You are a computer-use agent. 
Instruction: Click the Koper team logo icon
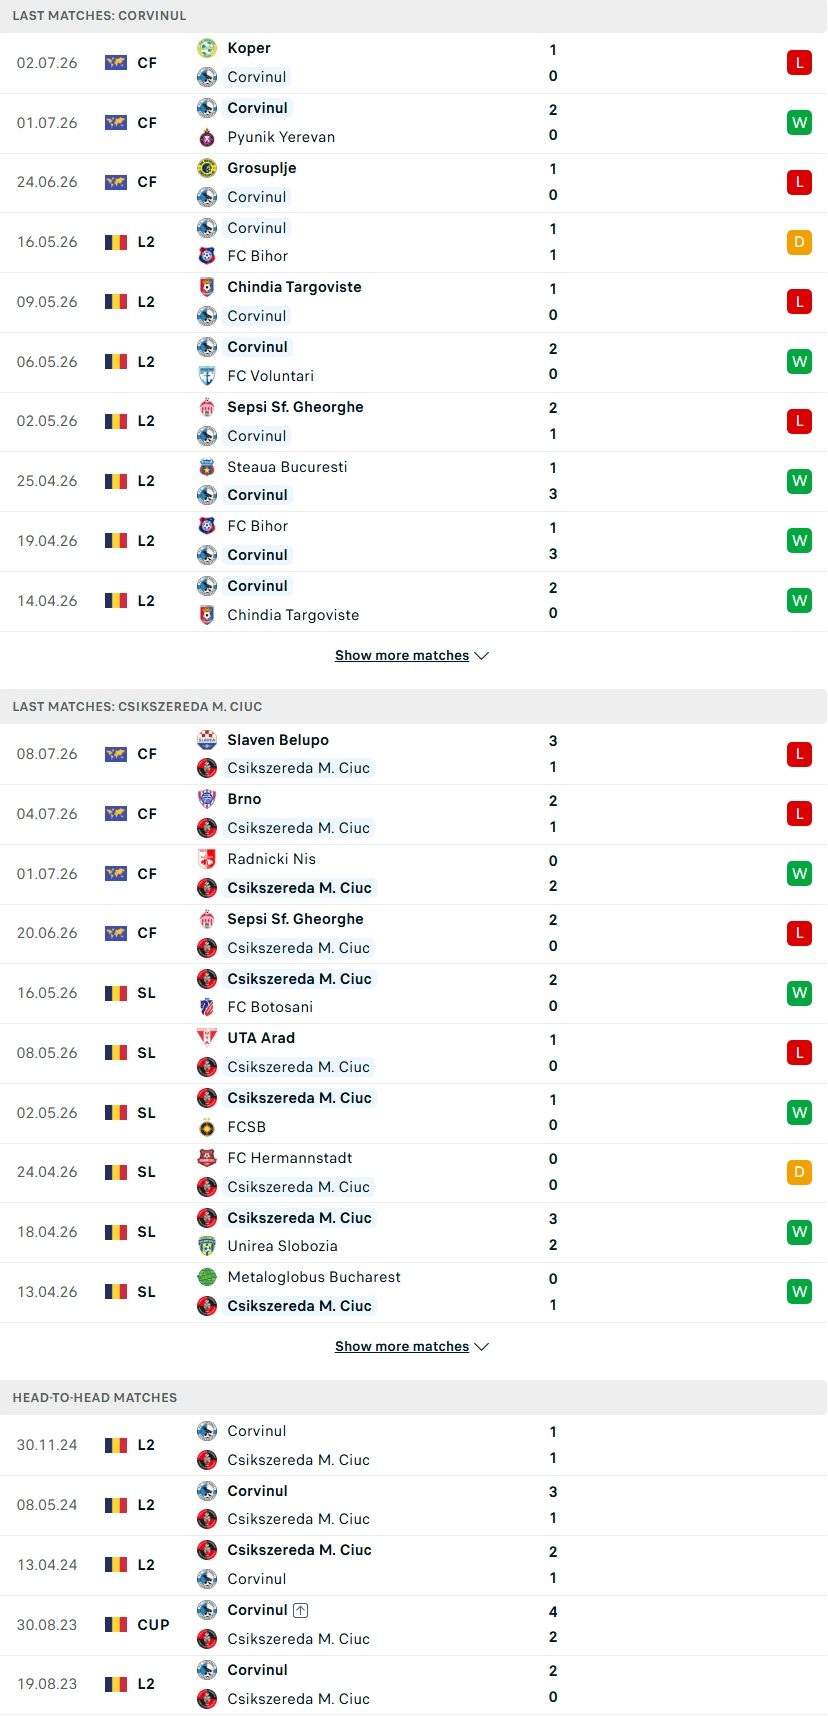coord(207,48)
